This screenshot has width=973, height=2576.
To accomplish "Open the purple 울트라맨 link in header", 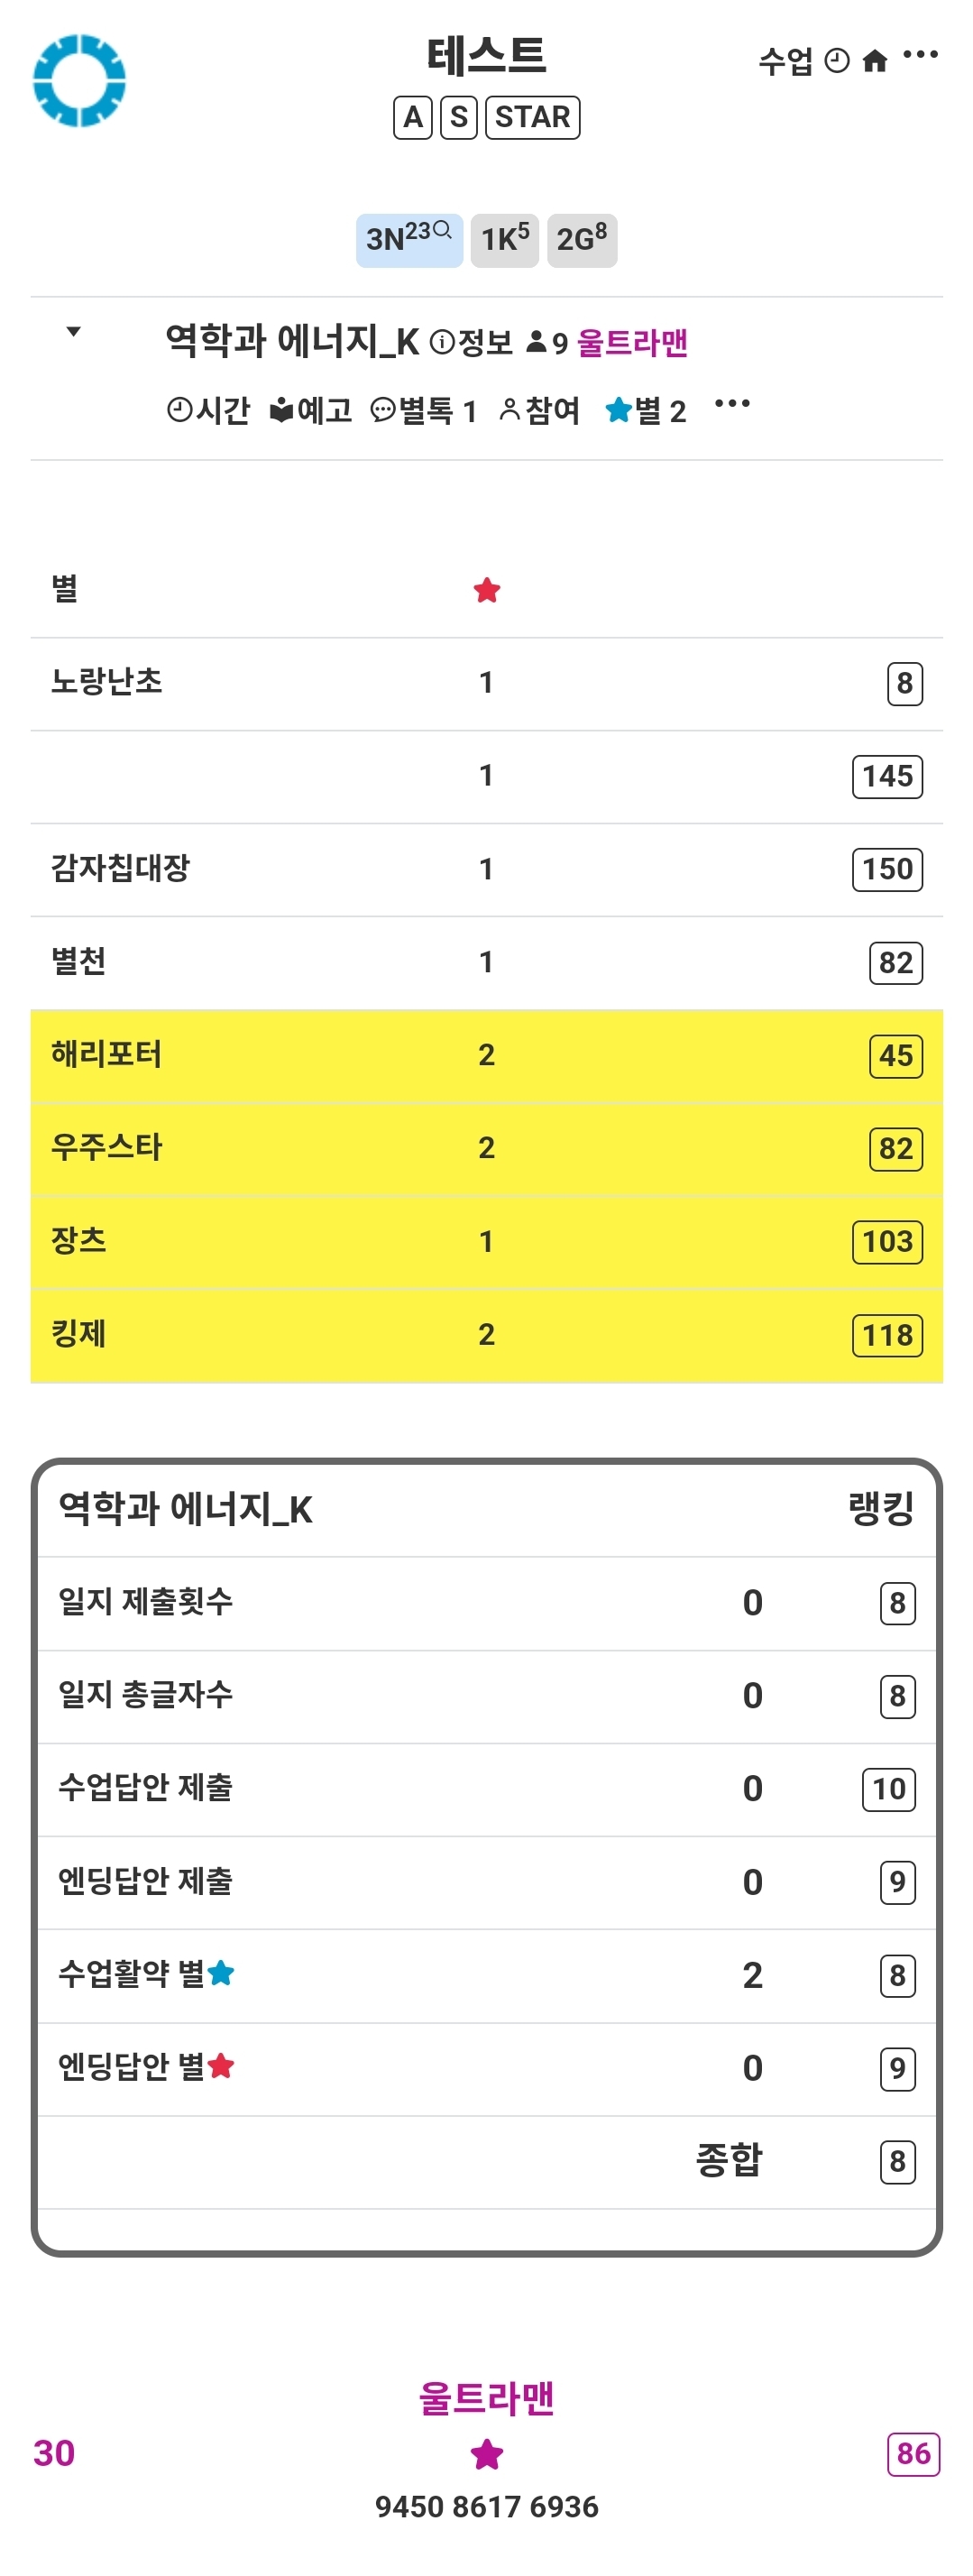I will (632, 343).
